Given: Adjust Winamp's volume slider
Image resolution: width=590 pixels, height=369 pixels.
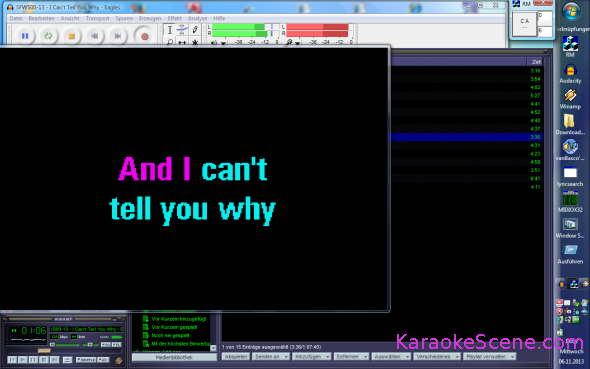Looking at the screenshot, I should (64, 345).
